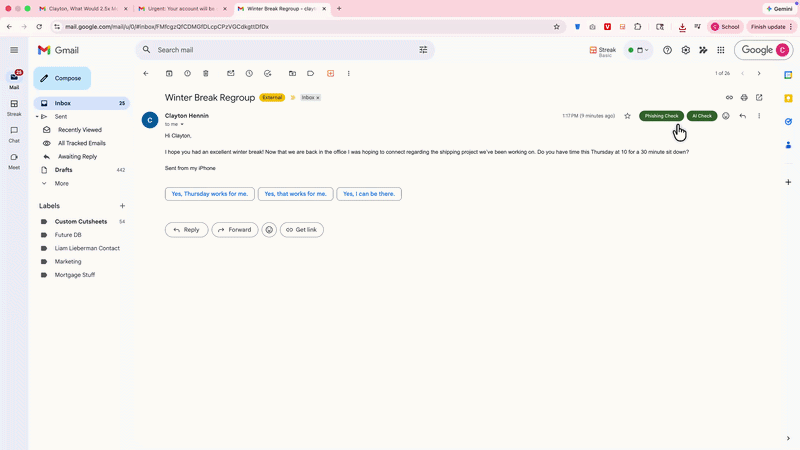This screenshot has width=800, height=450.
Task: Open Awaiting Reply
Action: pos(77,157)
